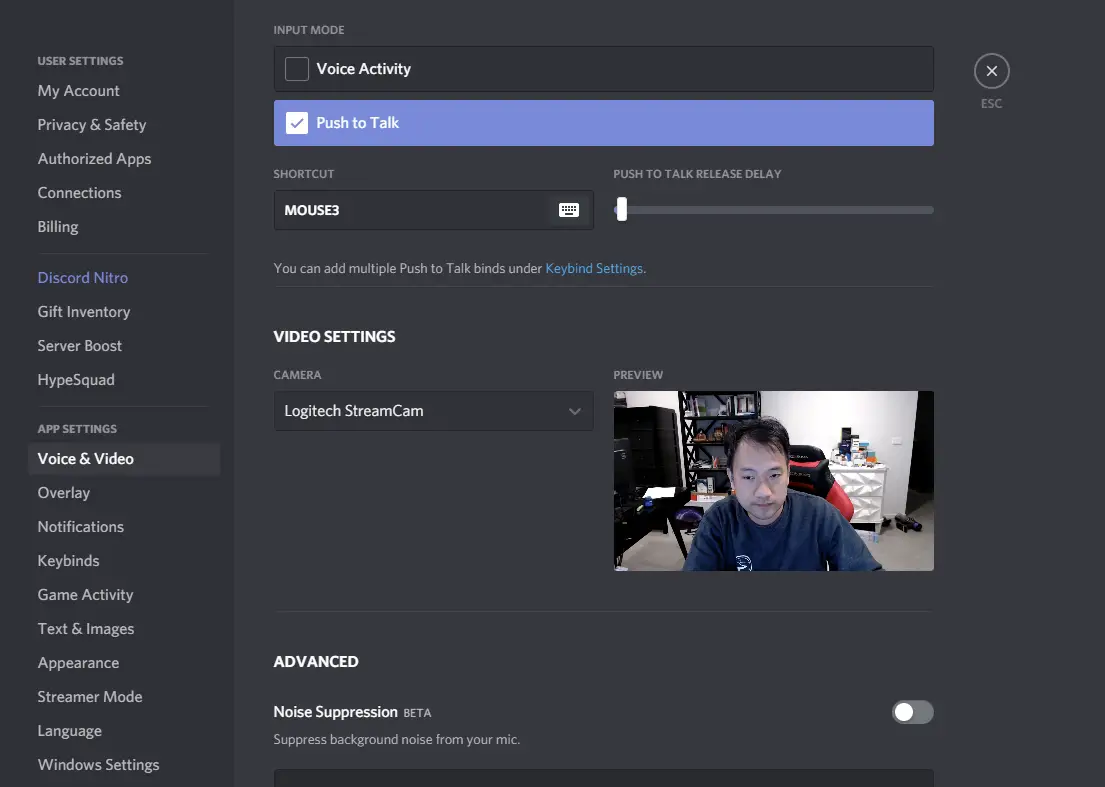The height and width of the screenshot is (787, 1105).
Task: Enable the Voice Activity checkbox
Action: (x=297, y=69)
